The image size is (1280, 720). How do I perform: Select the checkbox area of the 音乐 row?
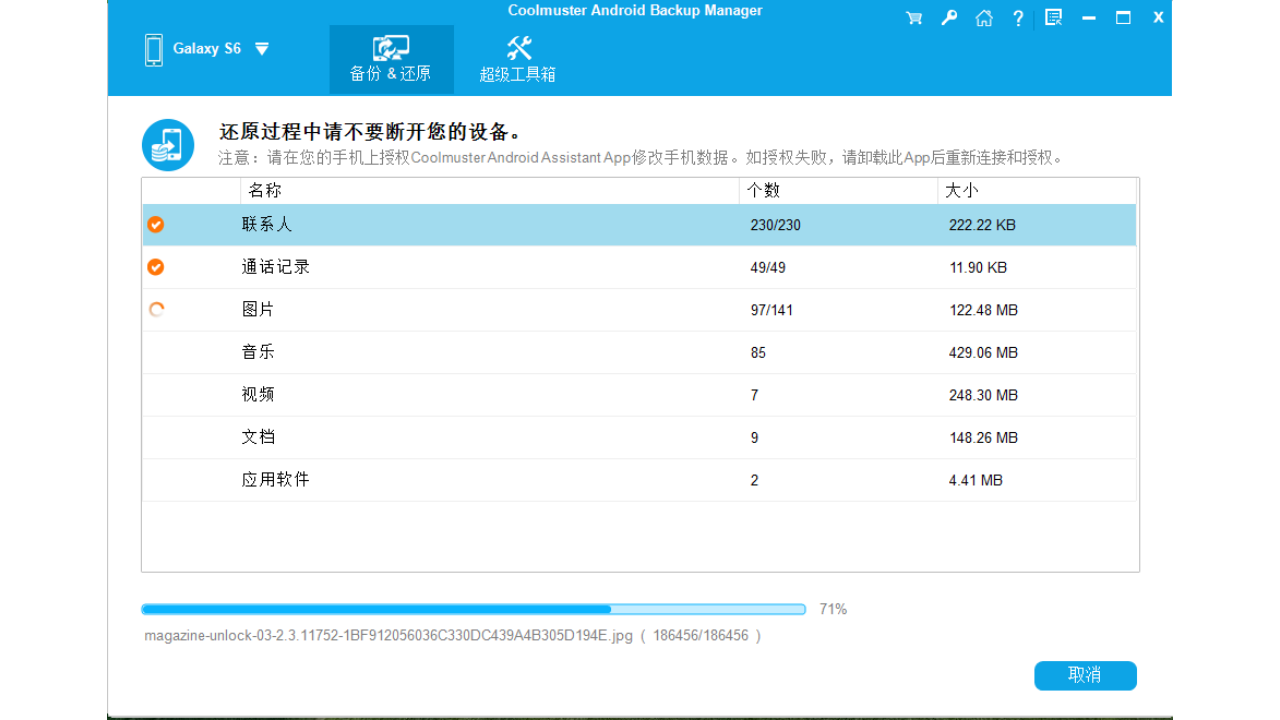point(156,352)
